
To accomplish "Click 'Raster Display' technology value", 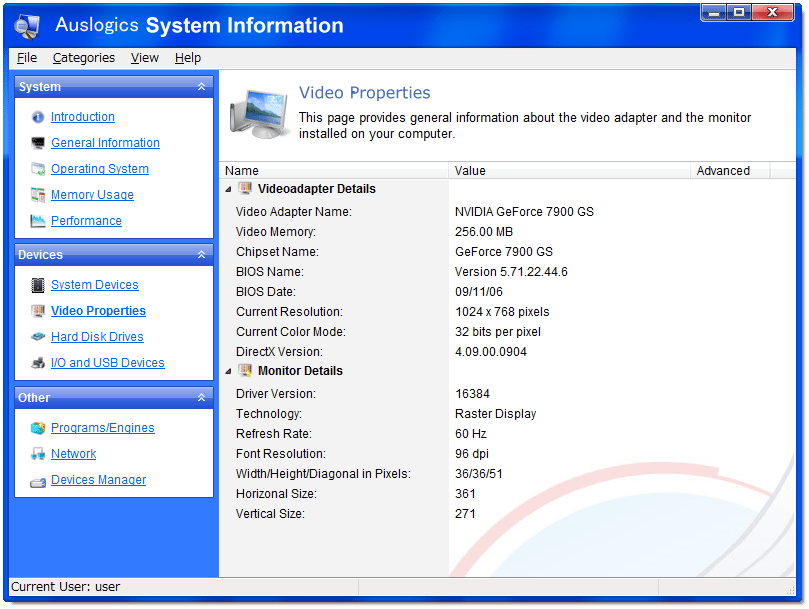I will [x=495, y=414].
